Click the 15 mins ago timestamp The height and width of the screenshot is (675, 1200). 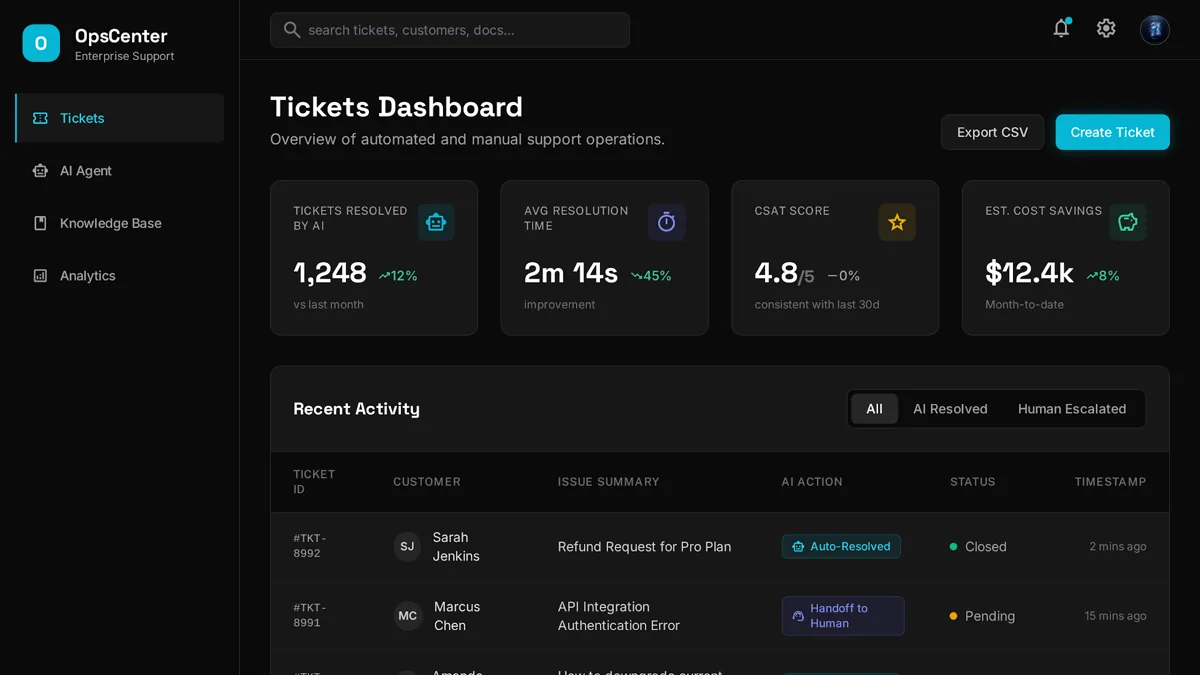click(x=1115, y=616)
